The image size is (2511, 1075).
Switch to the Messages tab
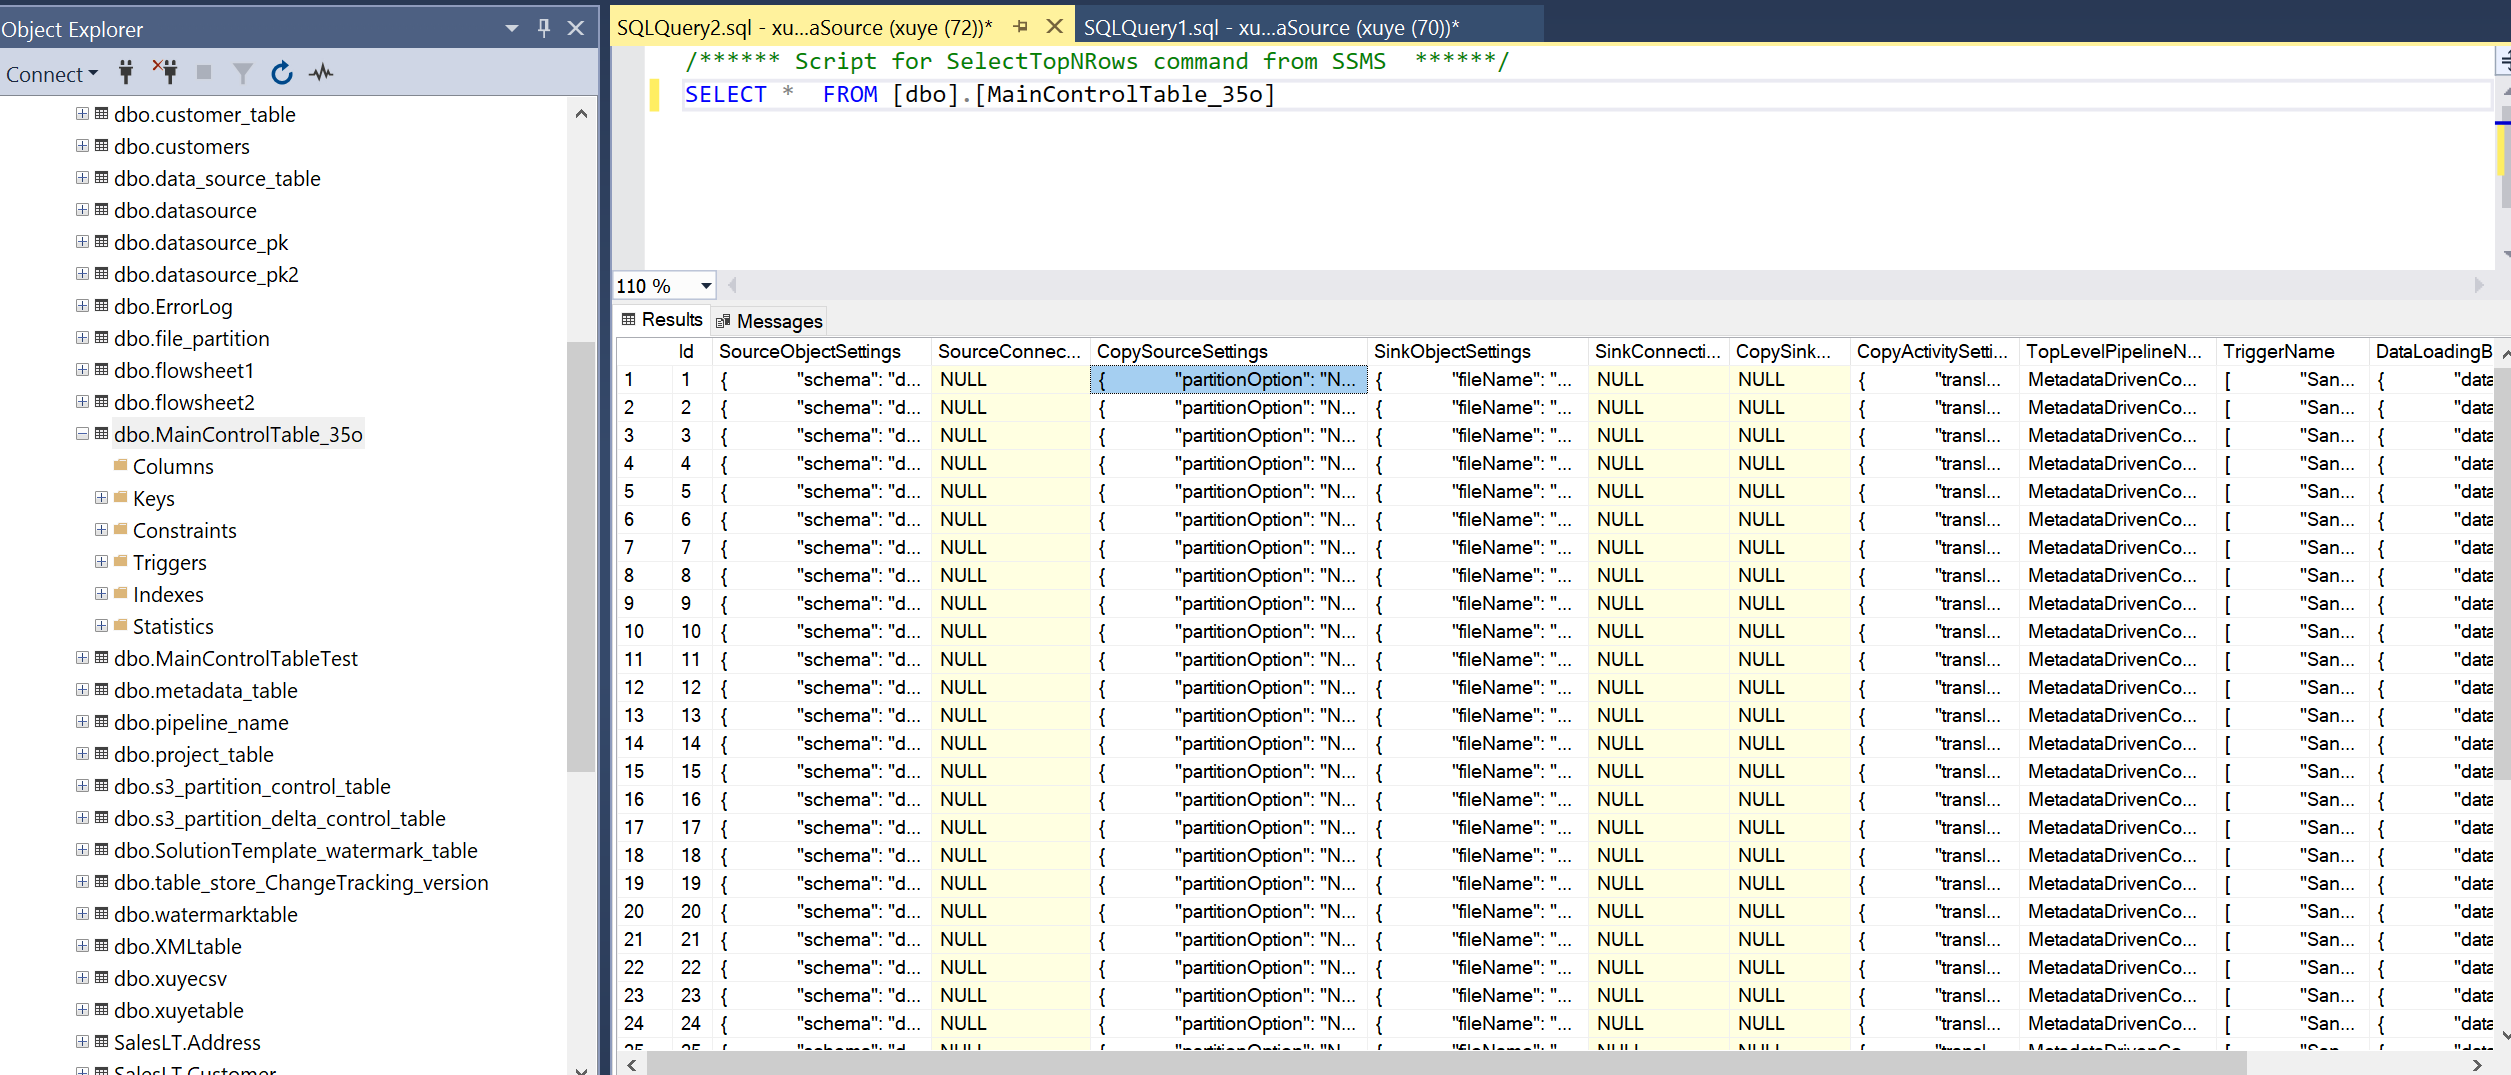coord(778,320)
